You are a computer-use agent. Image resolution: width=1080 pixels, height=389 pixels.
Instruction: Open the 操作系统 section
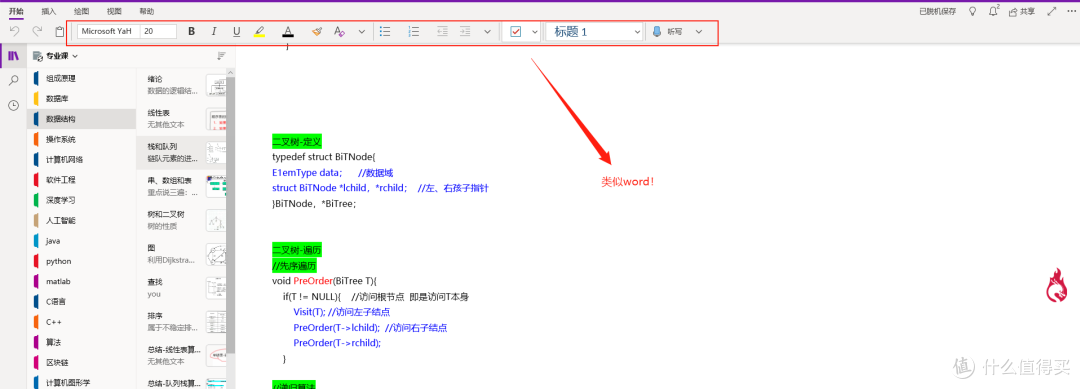point(81,140)
